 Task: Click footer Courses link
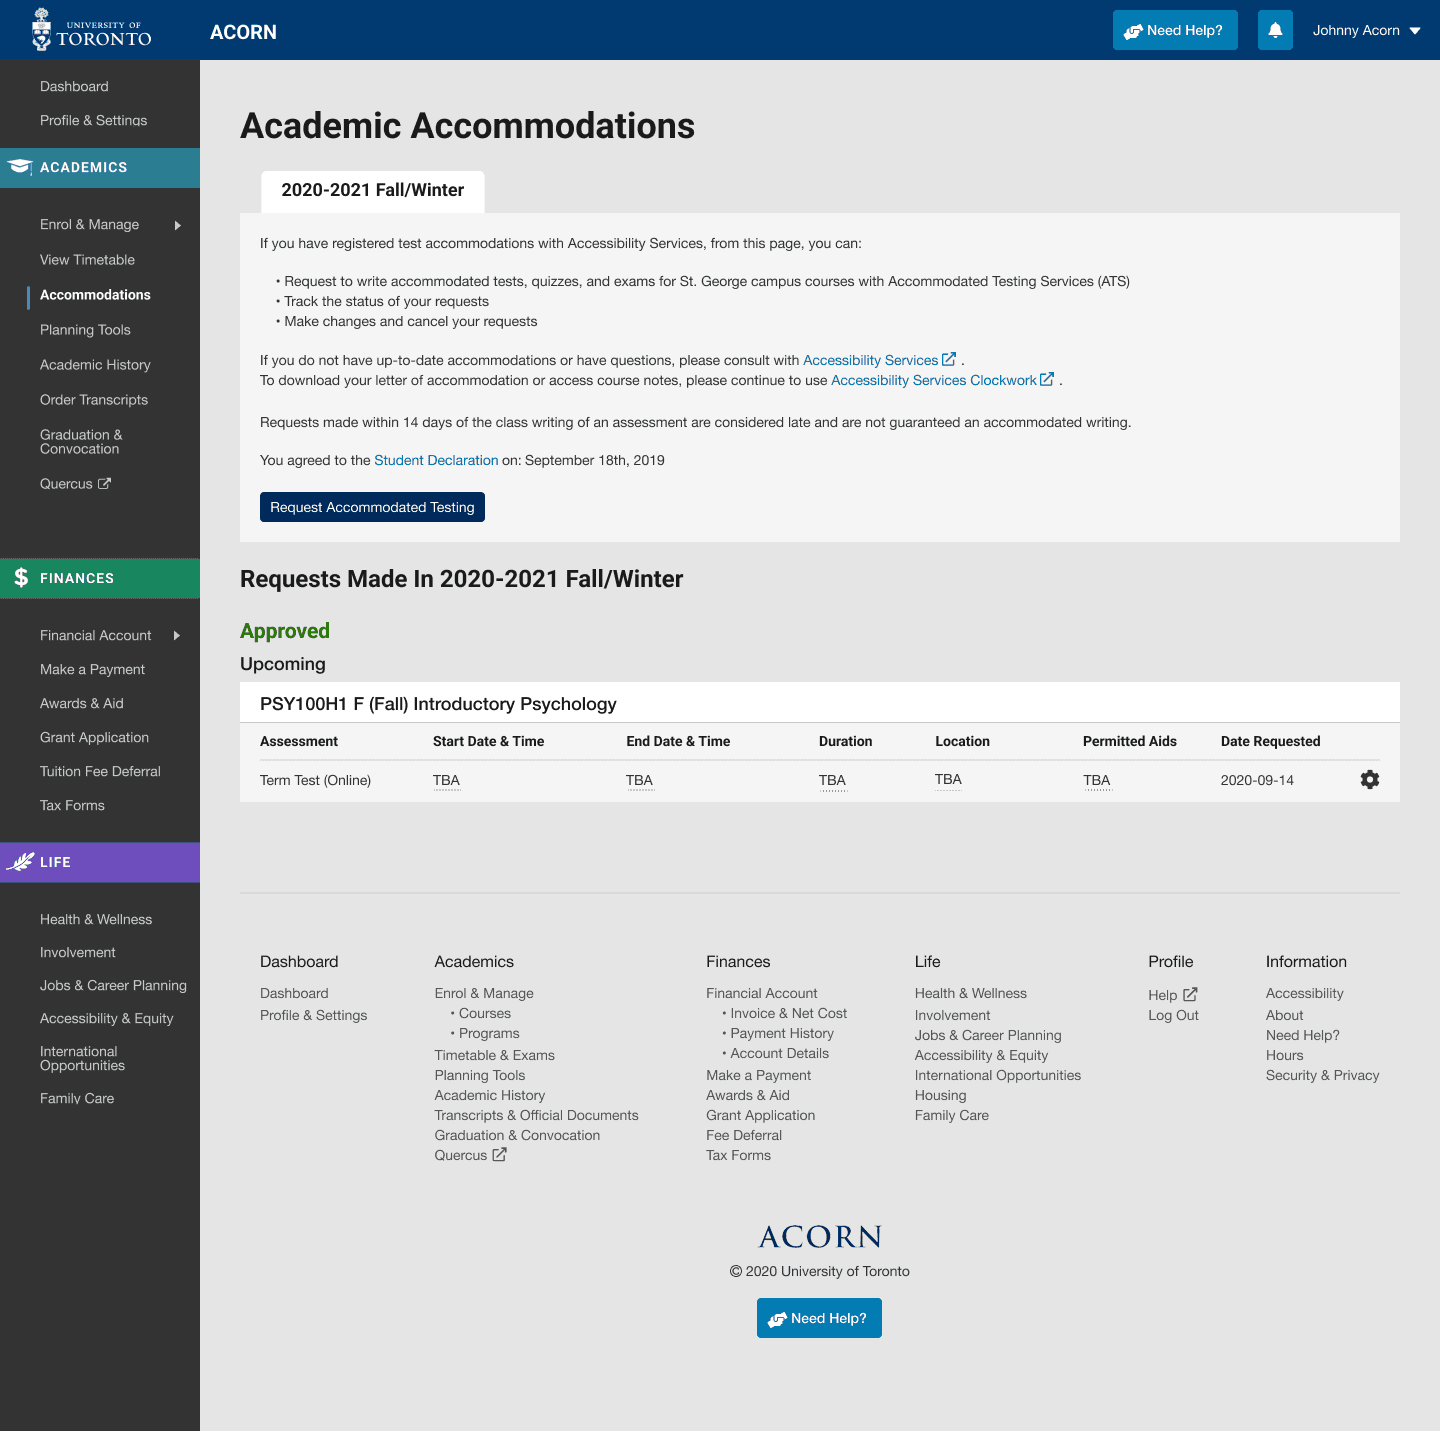[484, 1014]
